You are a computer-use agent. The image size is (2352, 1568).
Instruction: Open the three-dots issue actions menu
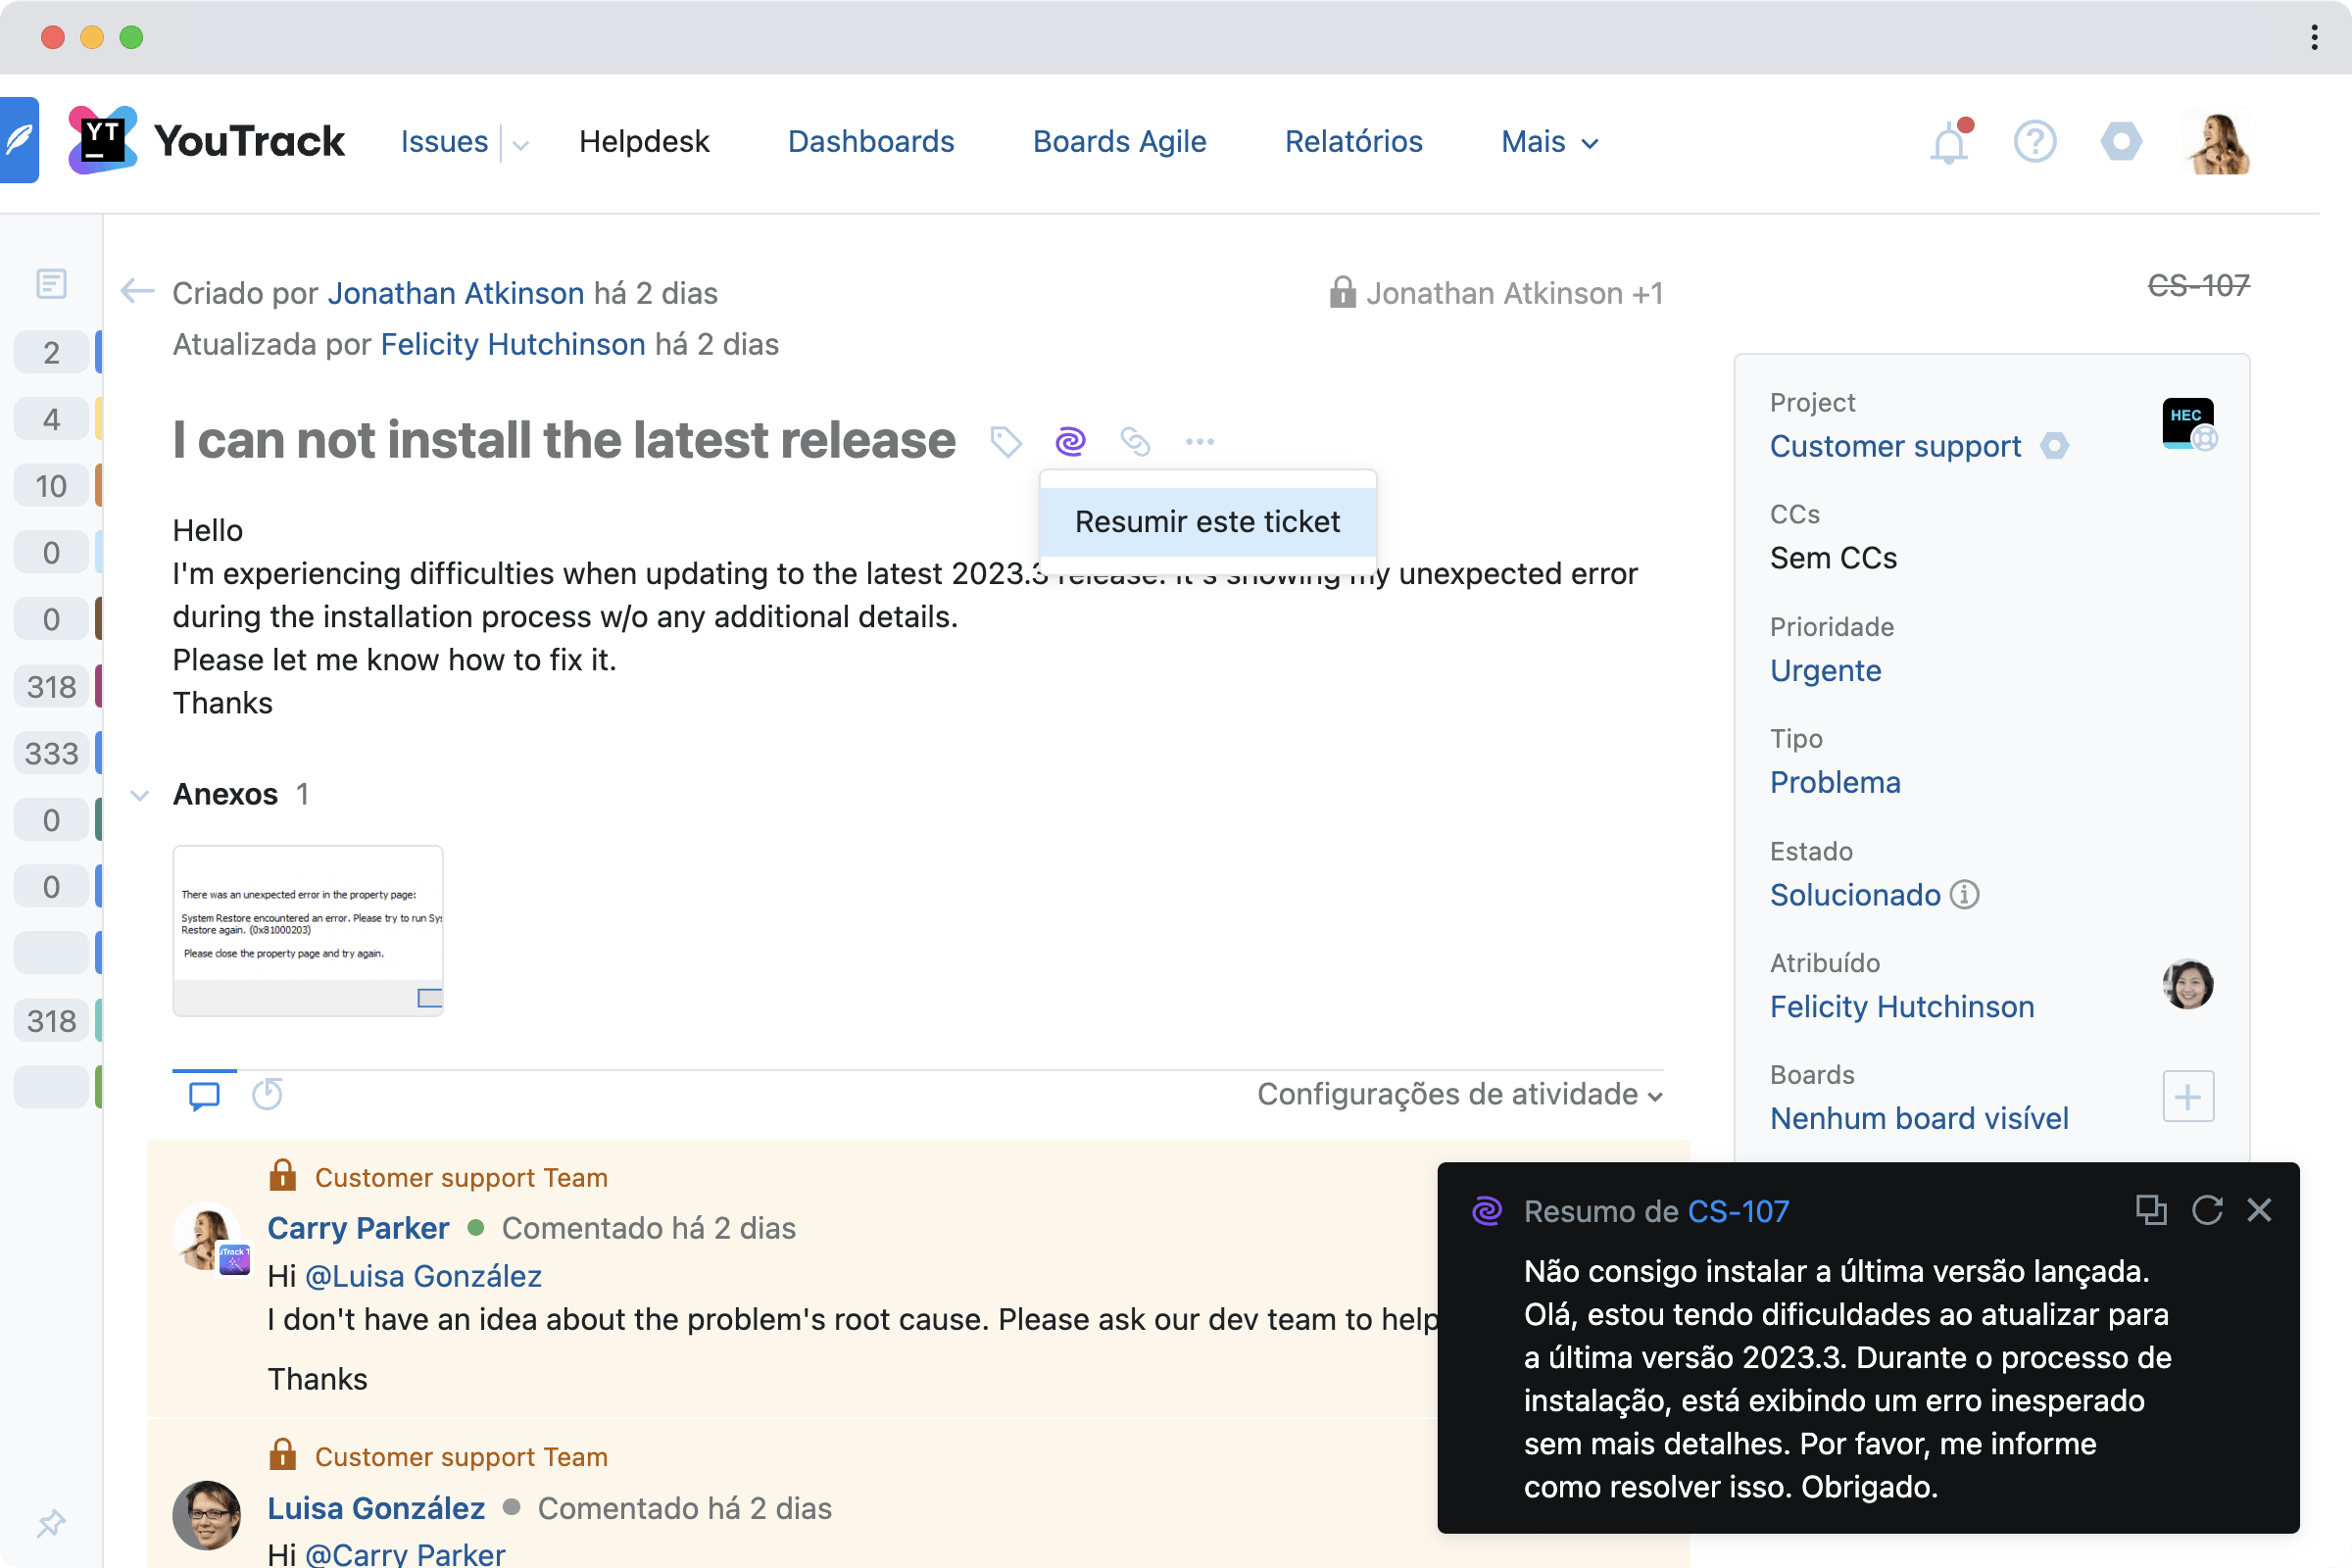[x=1199, y=441]
